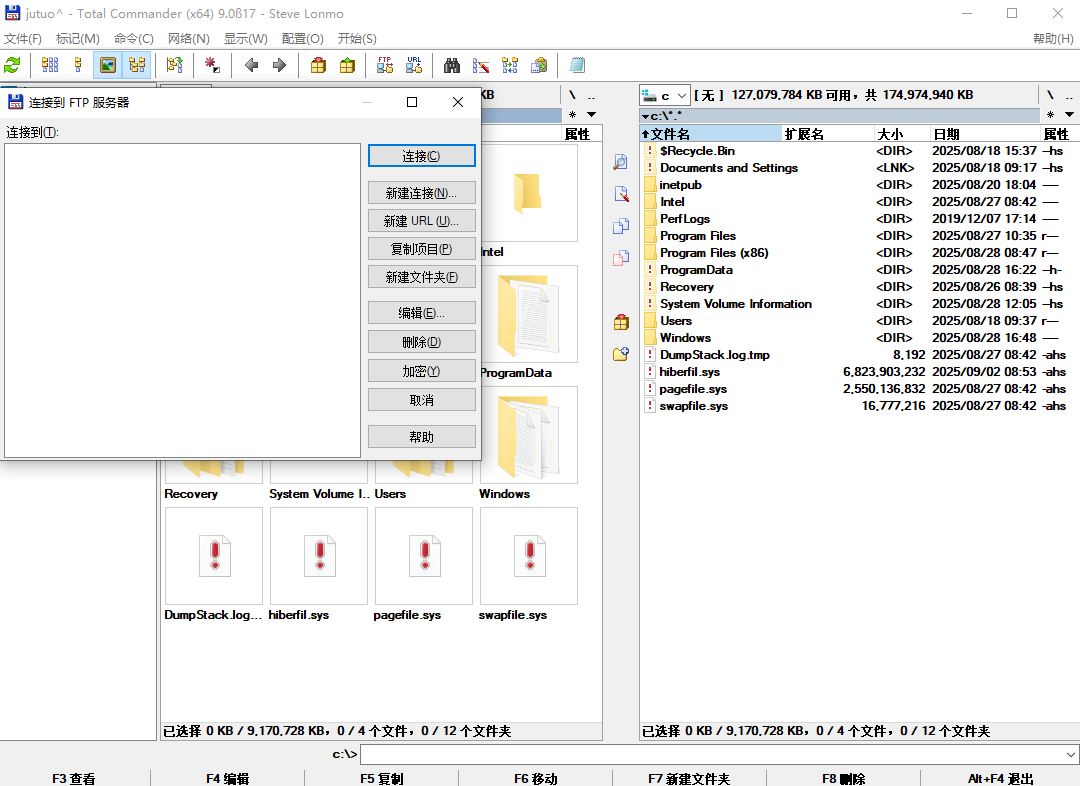Click the green refresh icon in toolbar
The width and height of the screenshot is (1080, 786).
click(12, 65)
